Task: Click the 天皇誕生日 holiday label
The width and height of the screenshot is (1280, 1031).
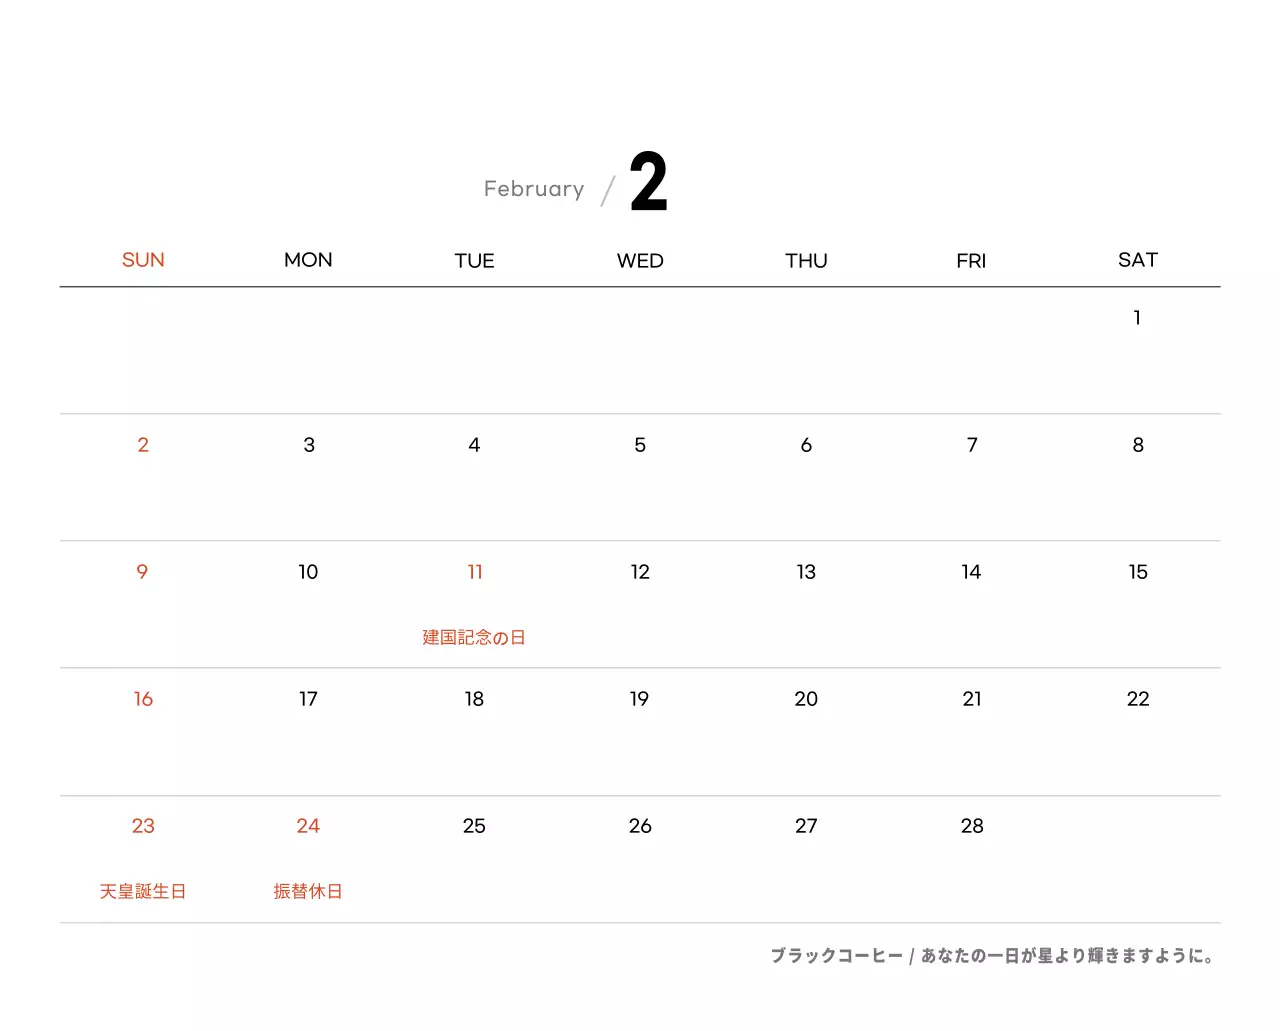Action: [x=143, y=892]
